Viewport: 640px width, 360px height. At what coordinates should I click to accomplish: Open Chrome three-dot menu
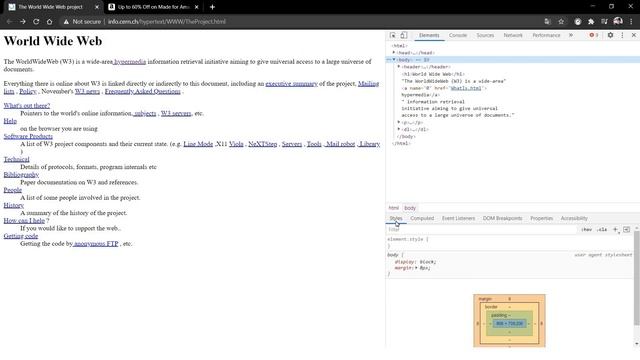[x=631, y=22]
